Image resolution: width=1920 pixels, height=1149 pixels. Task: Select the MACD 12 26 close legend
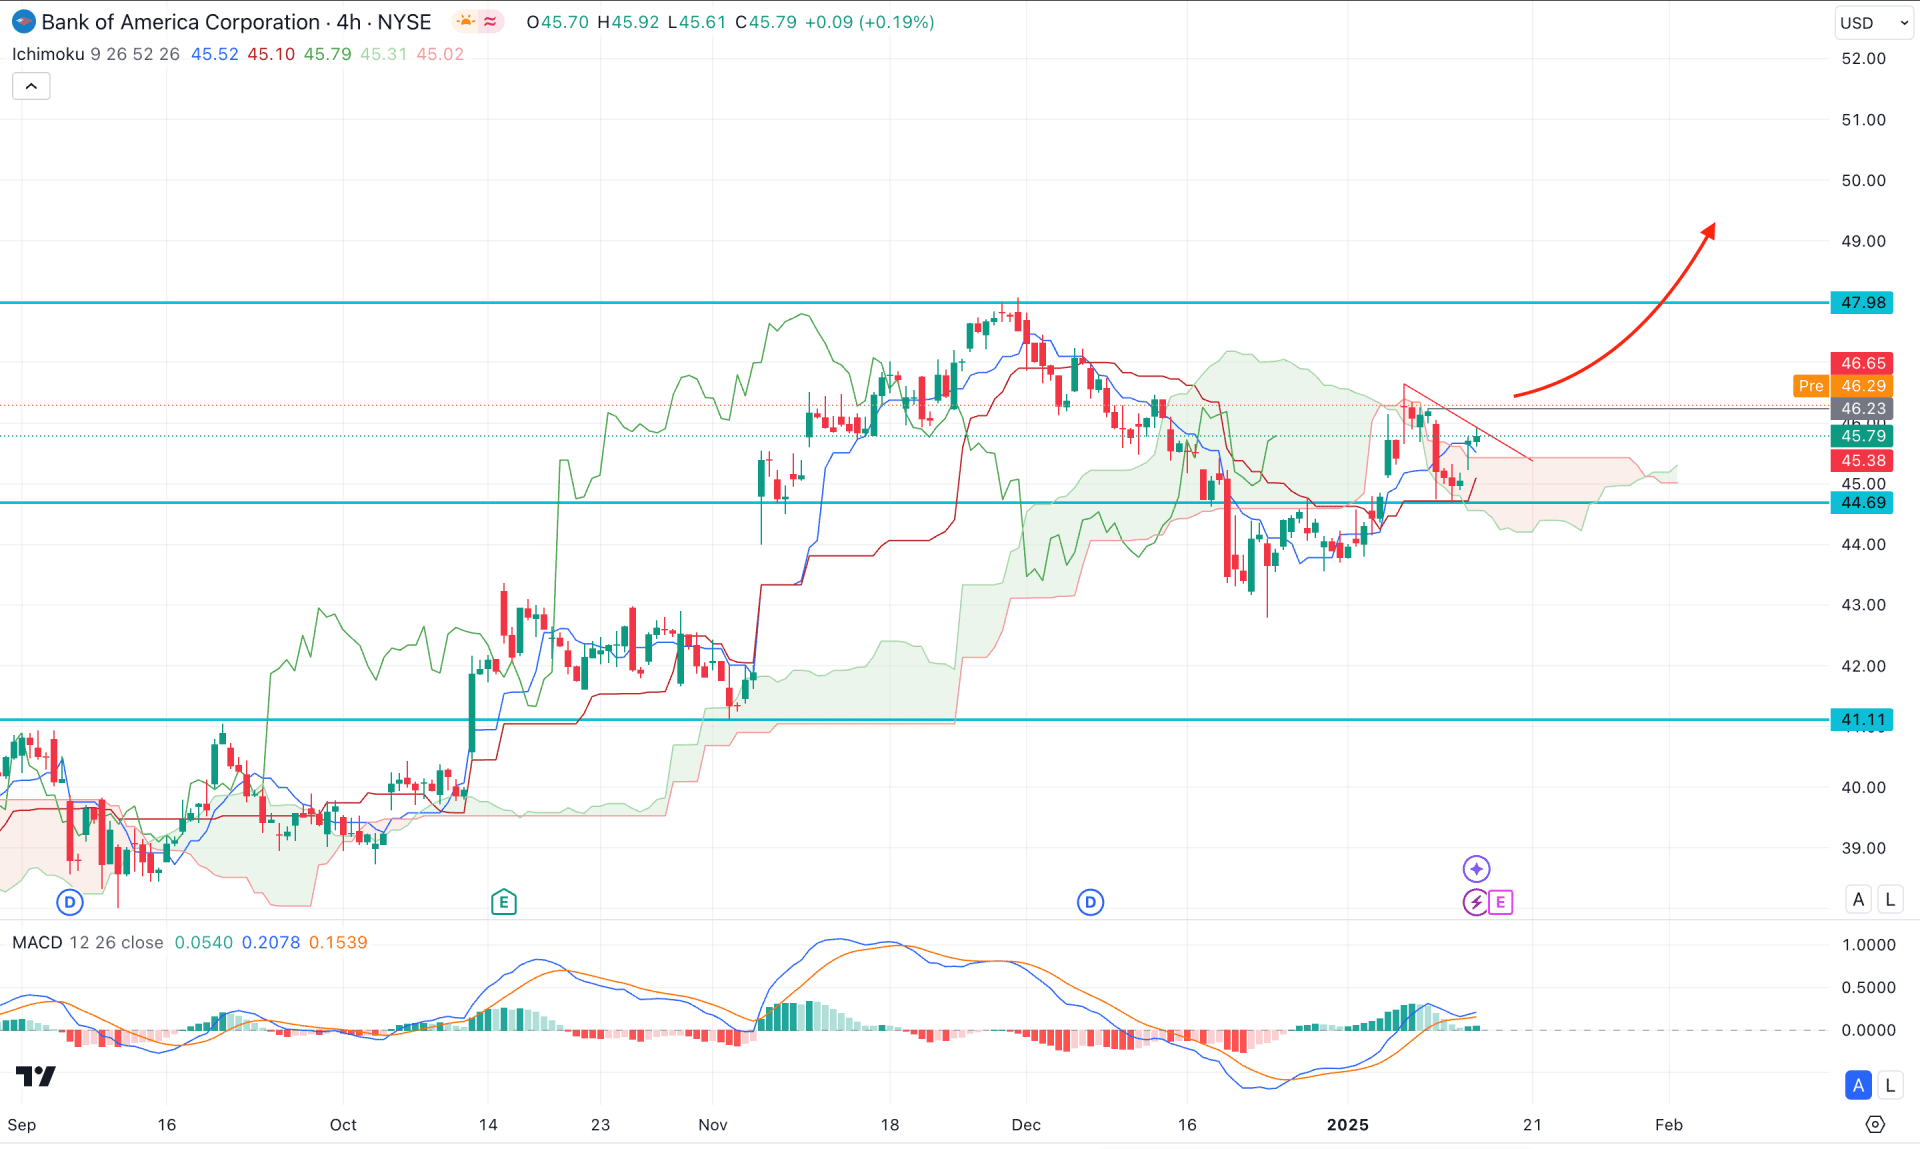[88, 943]
